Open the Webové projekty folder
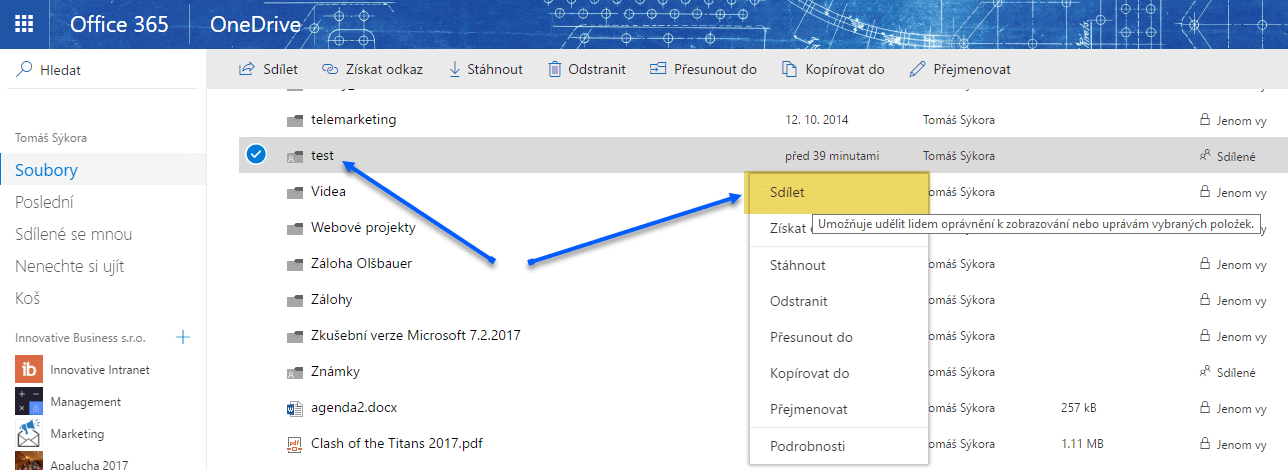The height and width of the screenshot is (470, 1288). coord(363,227)
